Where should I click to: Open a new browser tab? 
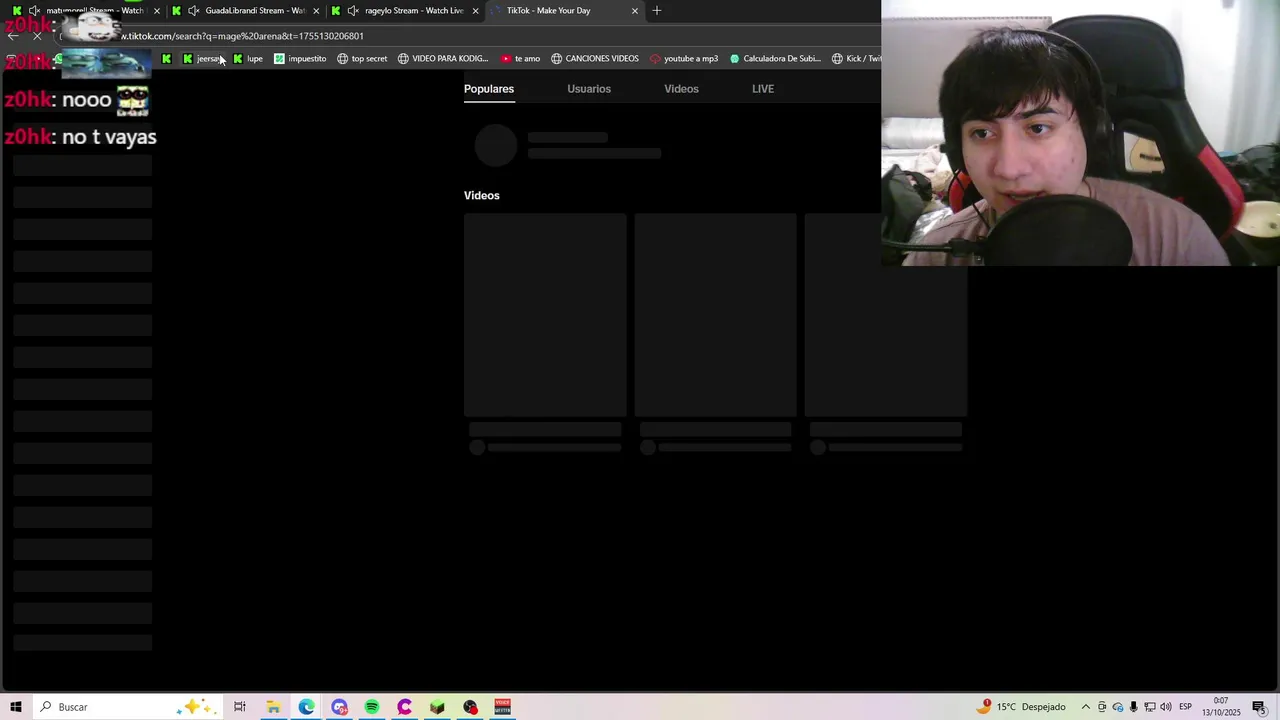[656, 11]
